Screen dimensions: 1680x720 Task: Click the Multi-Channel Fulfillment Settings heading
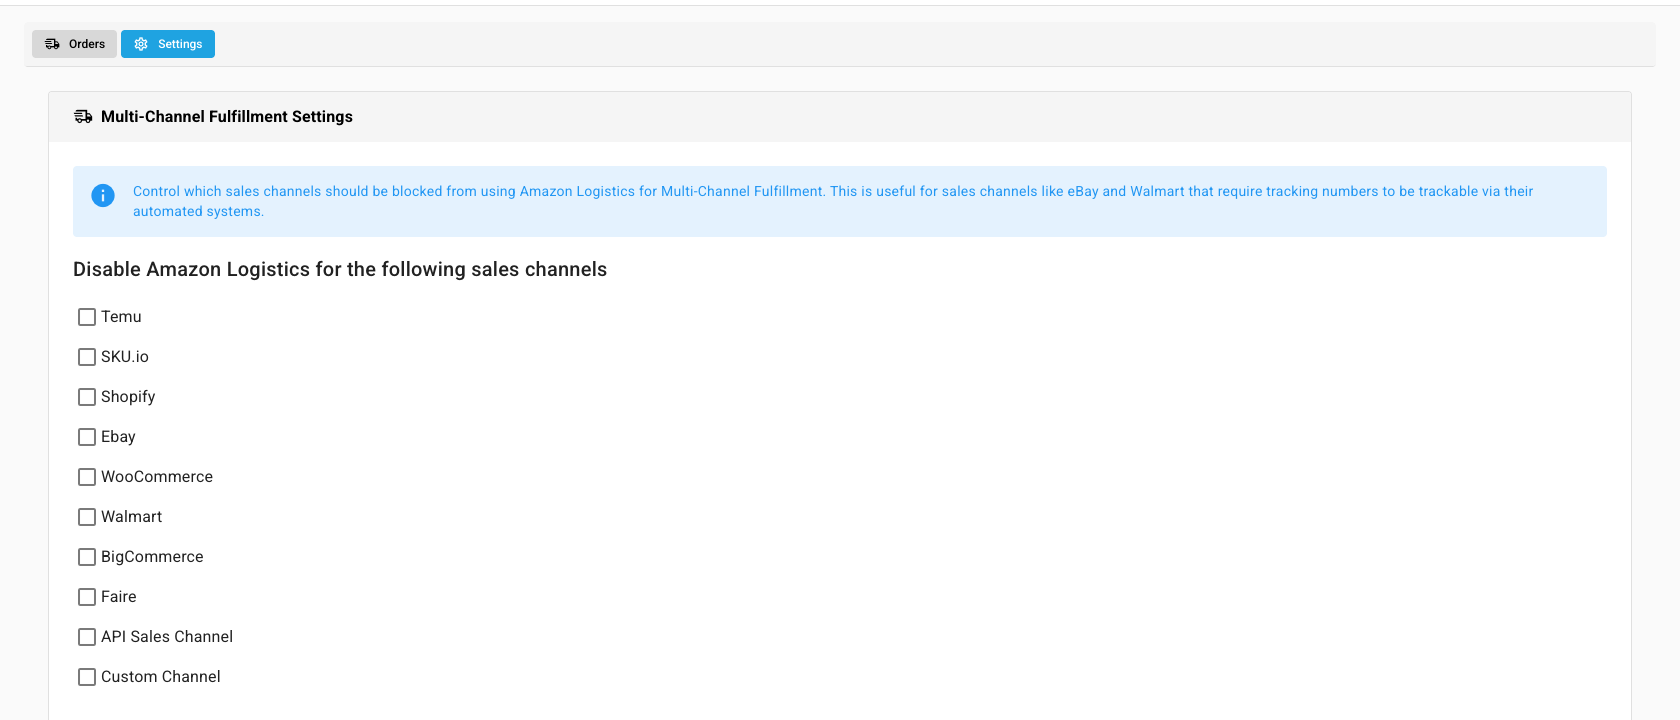click(x=227, y=117)
